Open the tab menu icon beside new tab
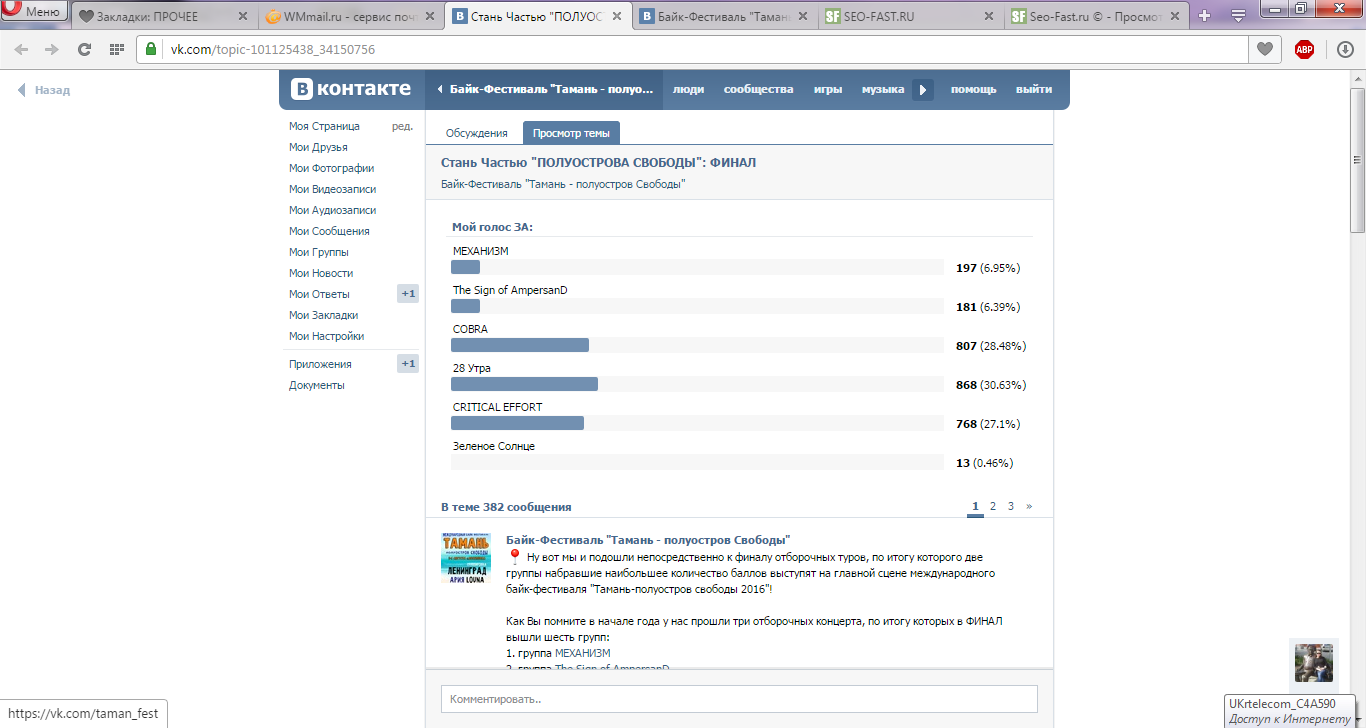 (1238, 16)
